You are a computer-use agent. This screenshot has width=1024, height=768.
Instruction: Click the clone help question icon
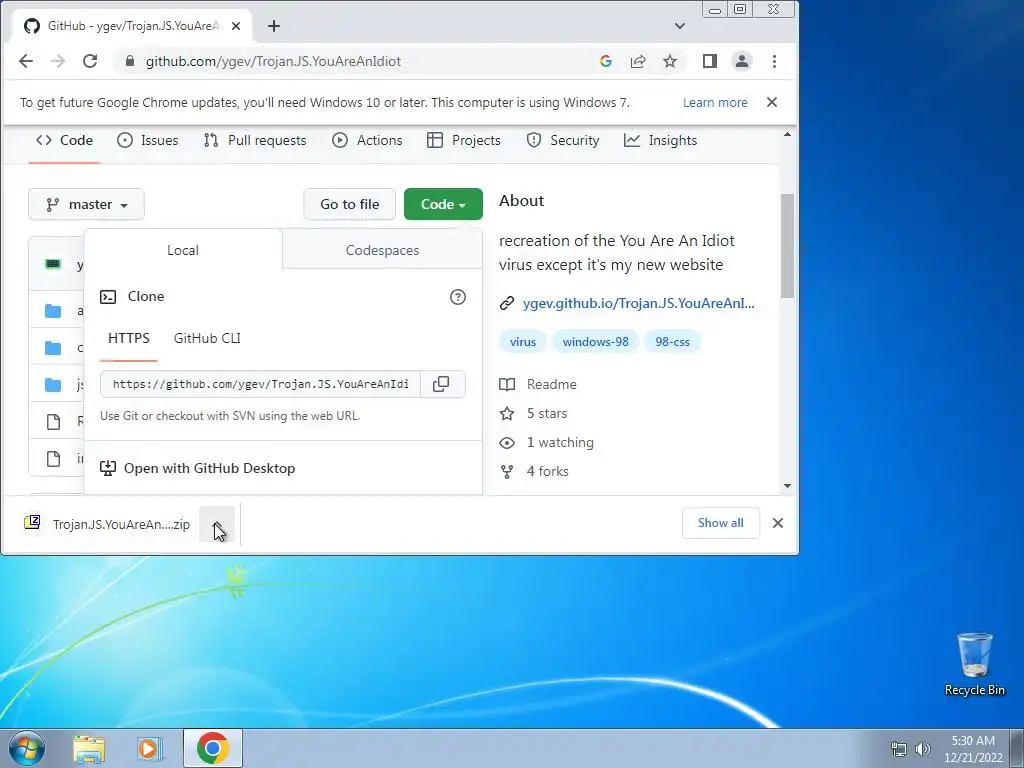(x=458, y=297)
